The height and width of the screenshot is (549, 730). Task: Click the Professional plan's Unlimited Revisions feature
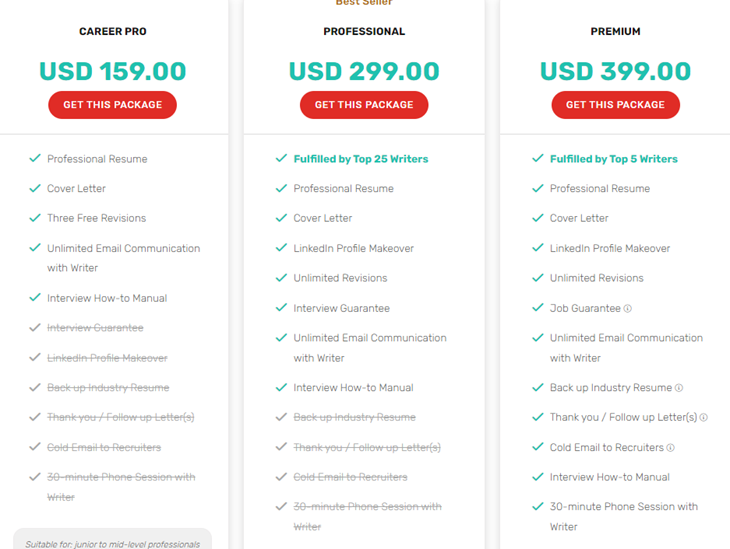pos(340,278)
